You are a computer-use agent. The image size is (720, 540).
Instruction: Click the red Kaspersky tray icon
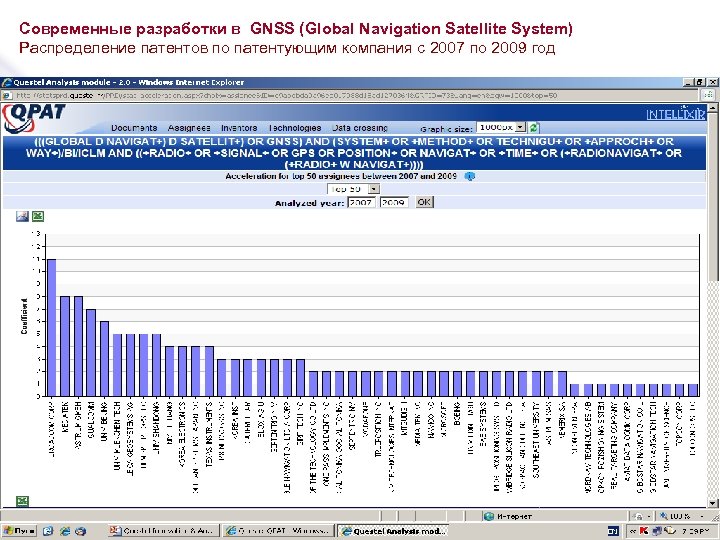644,531
